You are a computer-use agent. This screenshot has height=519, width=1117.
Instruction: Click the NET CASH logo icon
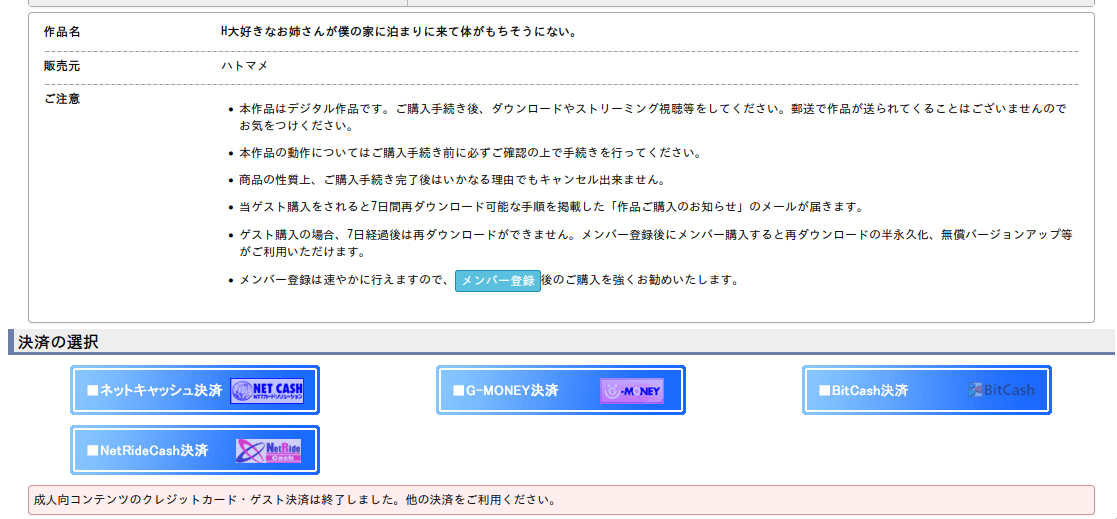pos(267,390)
